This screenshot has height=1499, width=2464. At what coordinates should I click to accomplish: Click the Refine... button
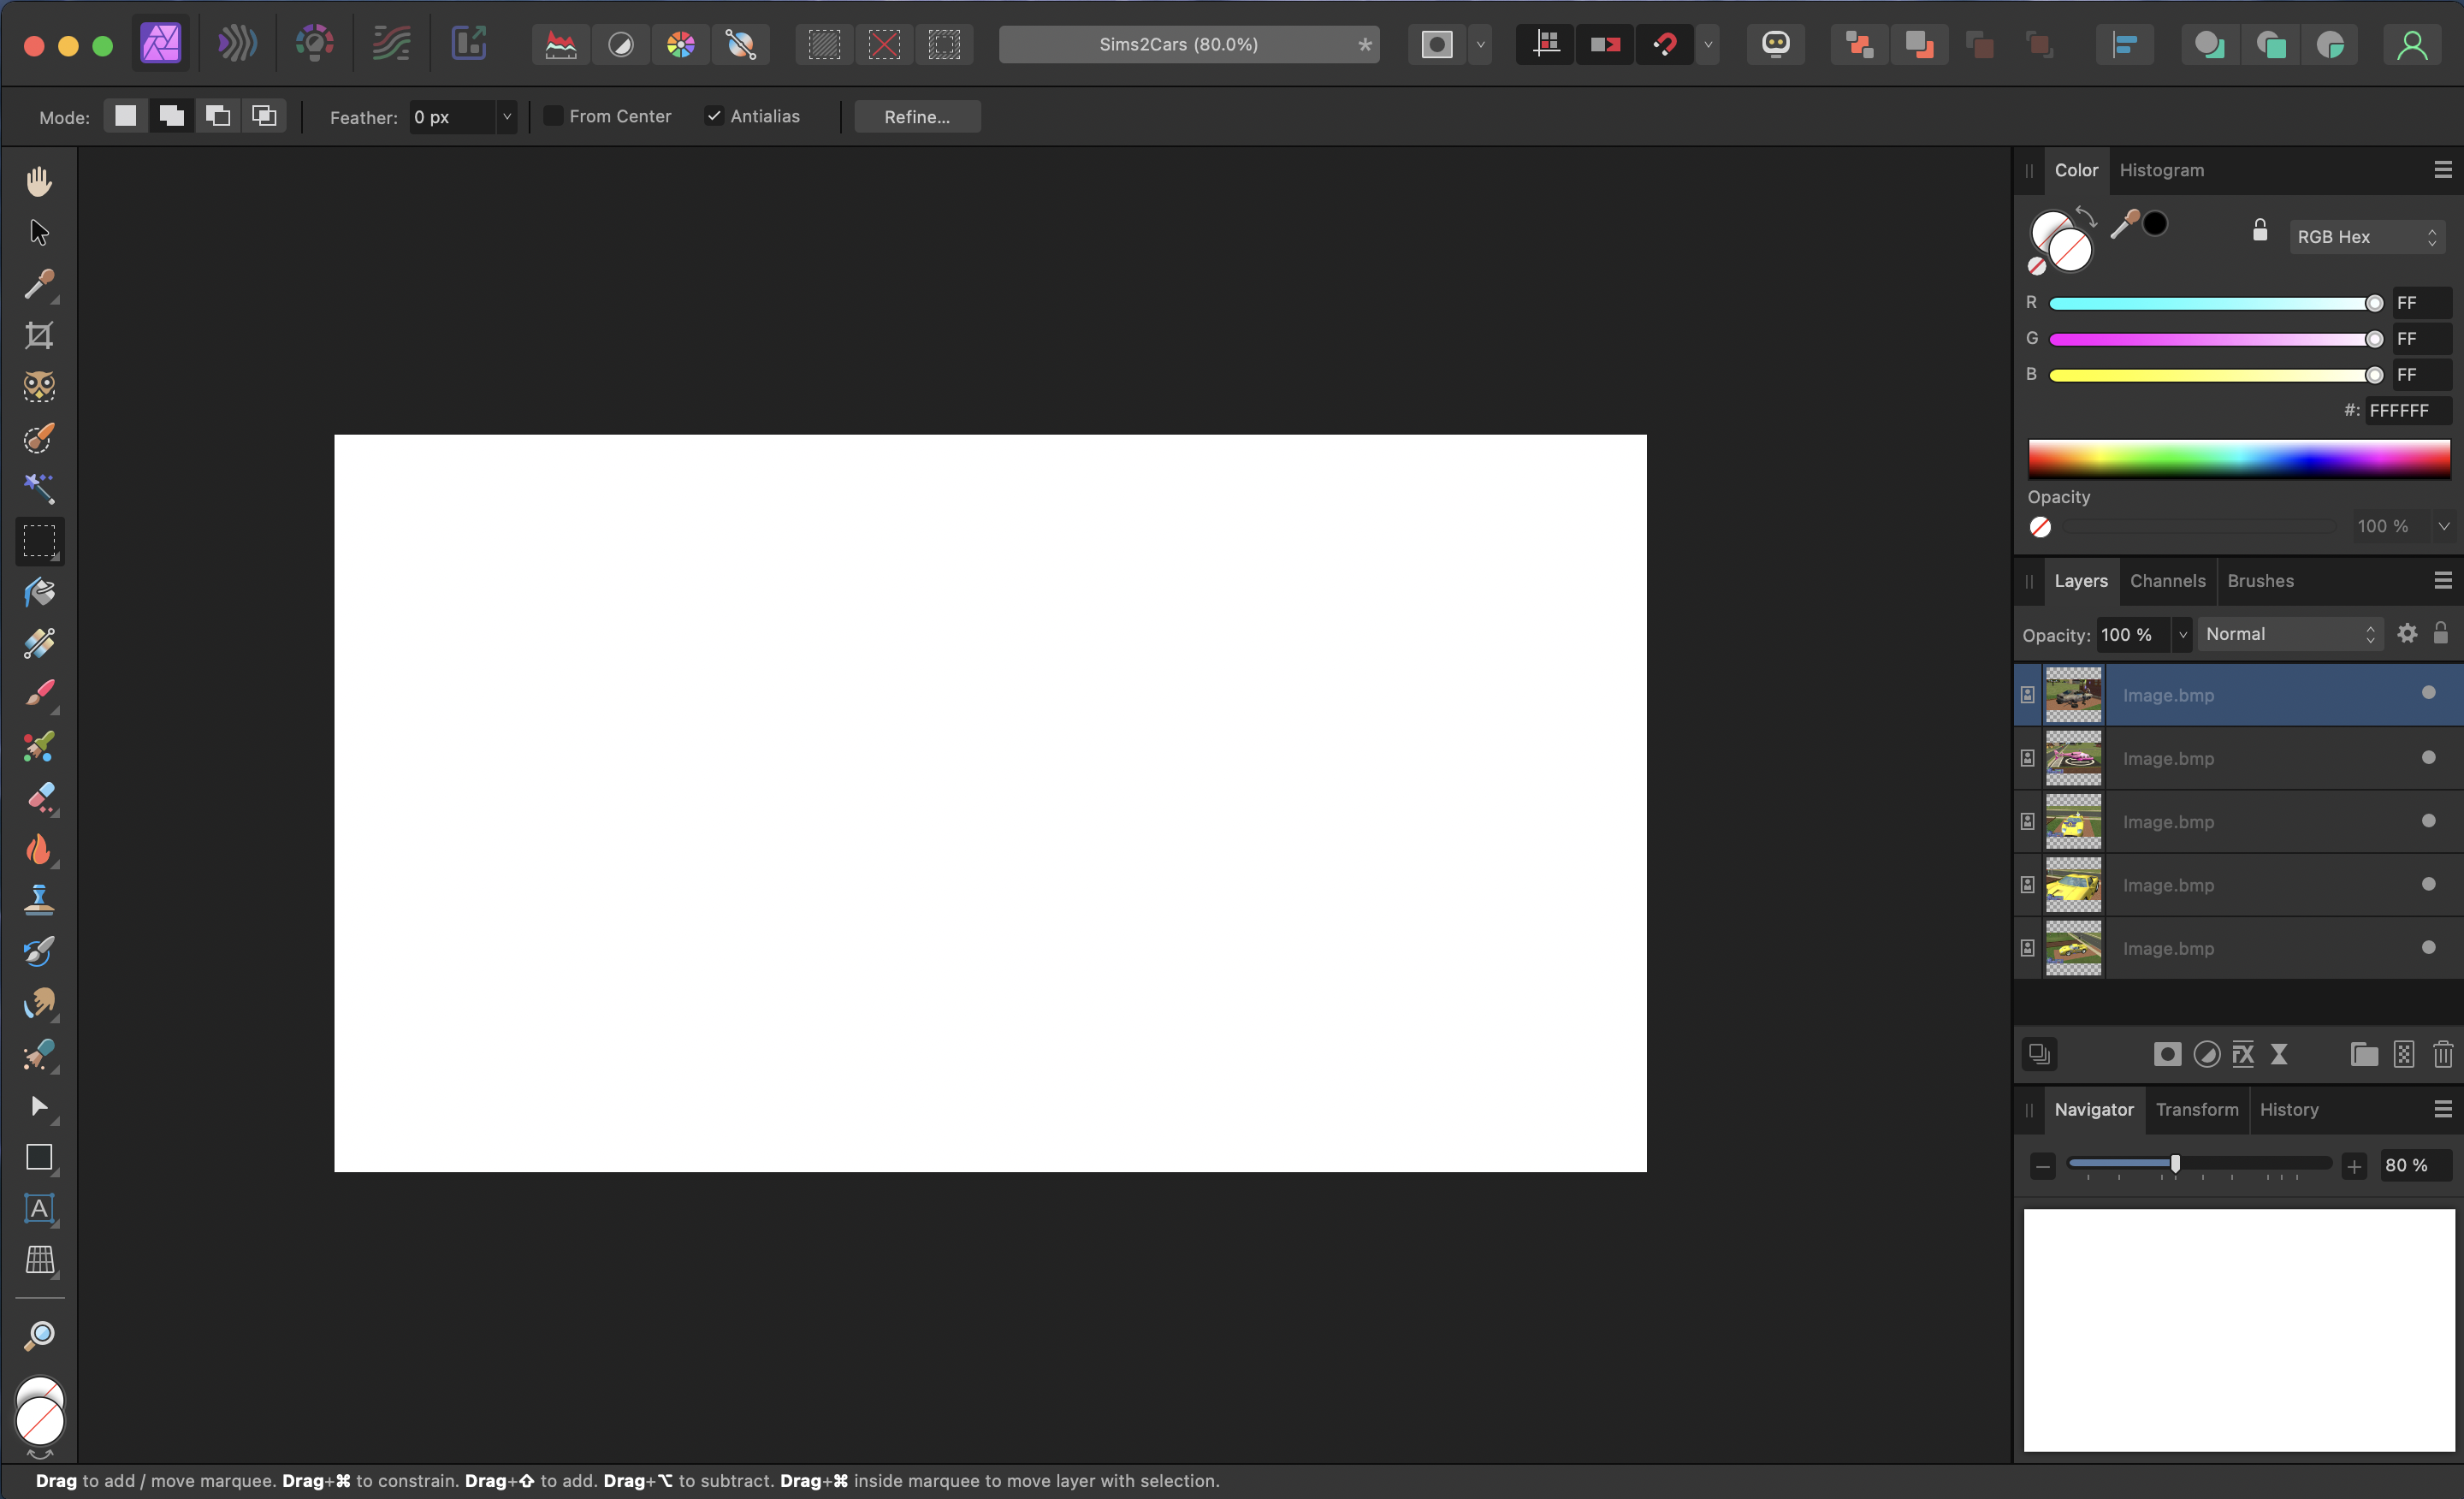[x=916, y=117]
